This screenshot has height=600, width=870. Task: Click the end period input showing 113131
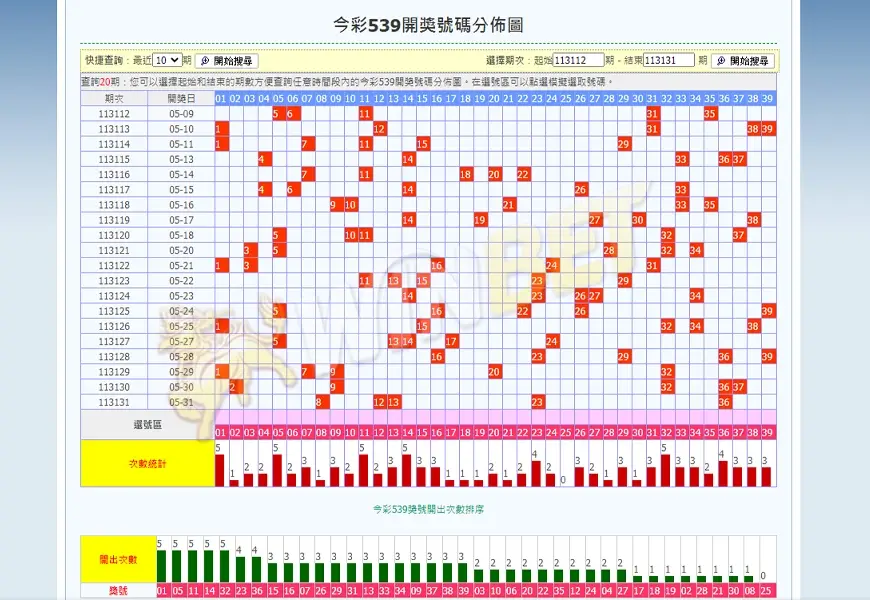tap(668, 60)
